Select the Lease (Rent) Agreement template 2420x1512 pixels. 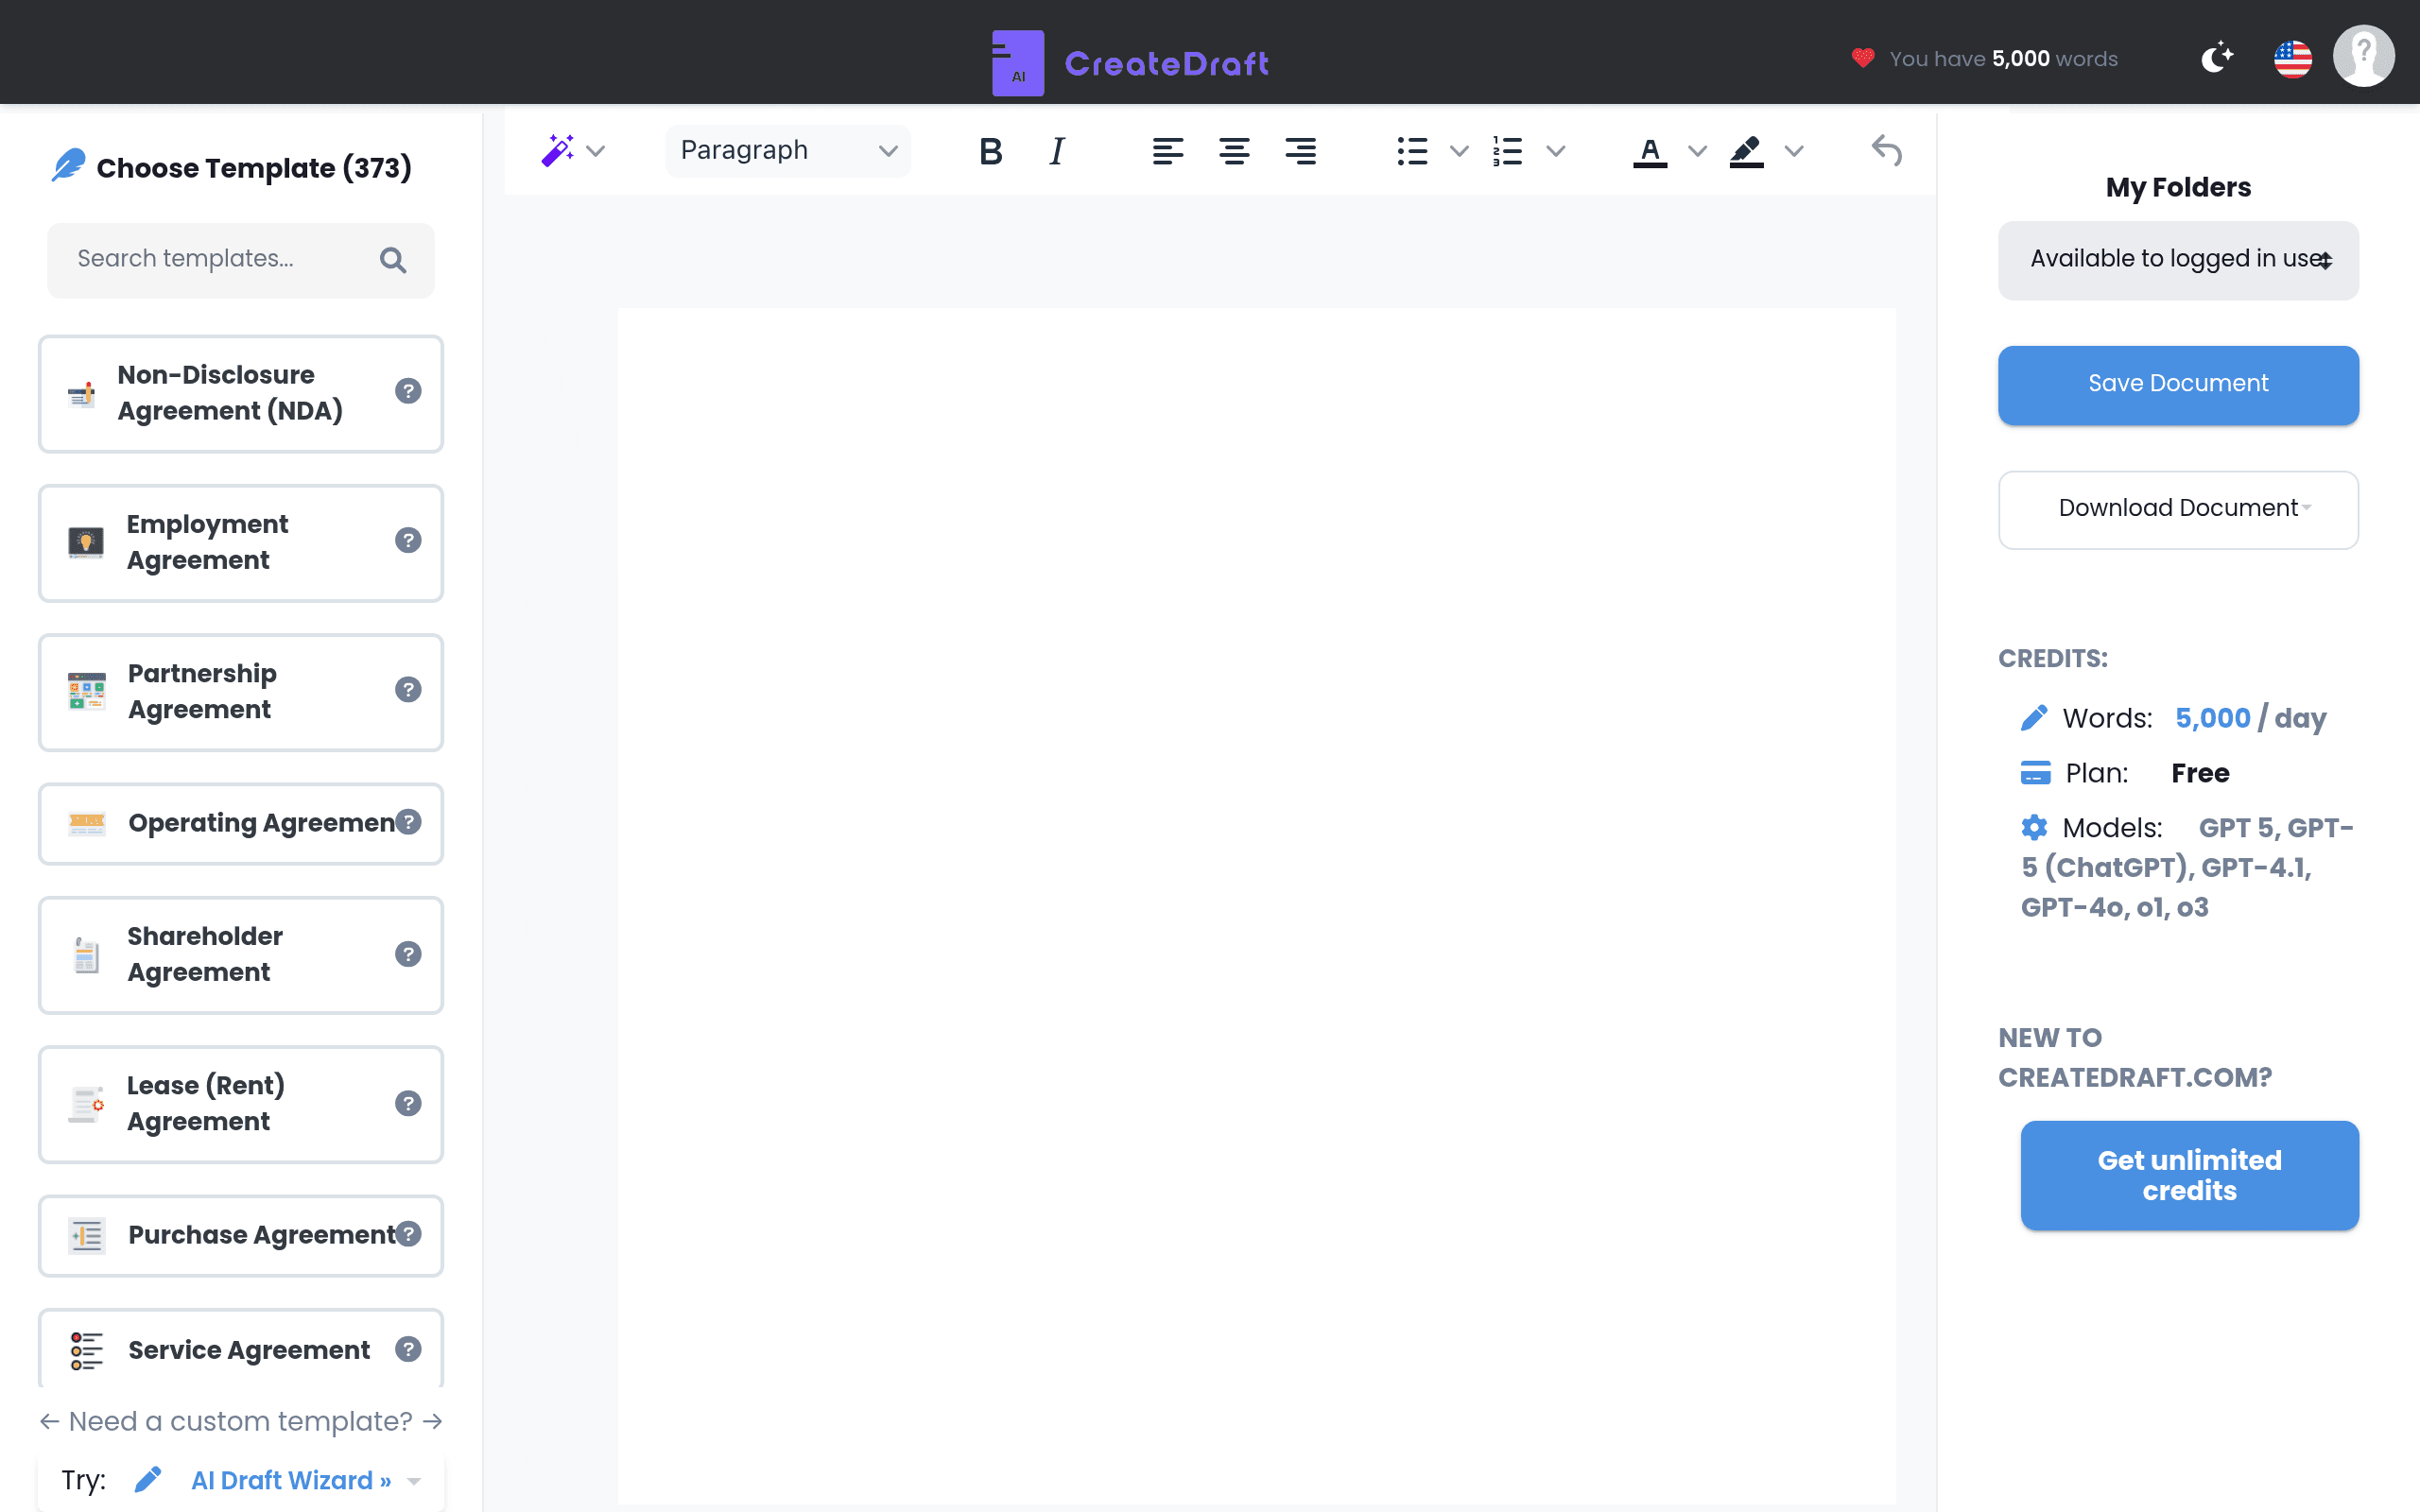(x=241, y=1104)
